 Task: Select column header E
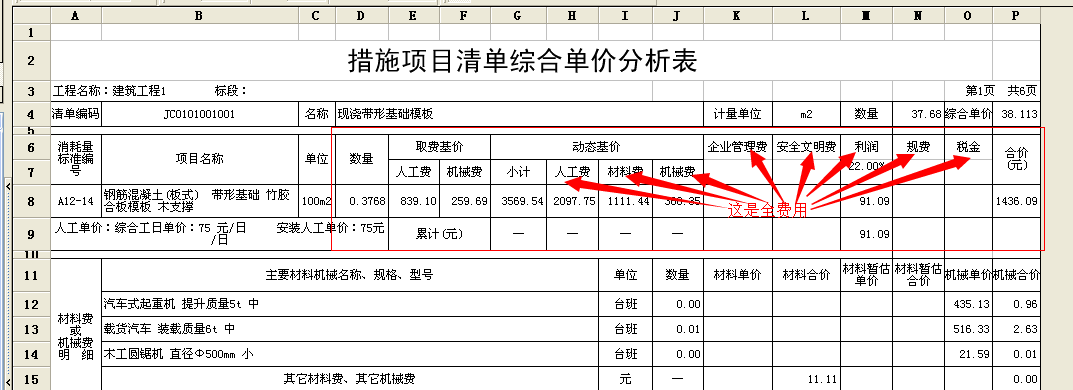(414, 16)
